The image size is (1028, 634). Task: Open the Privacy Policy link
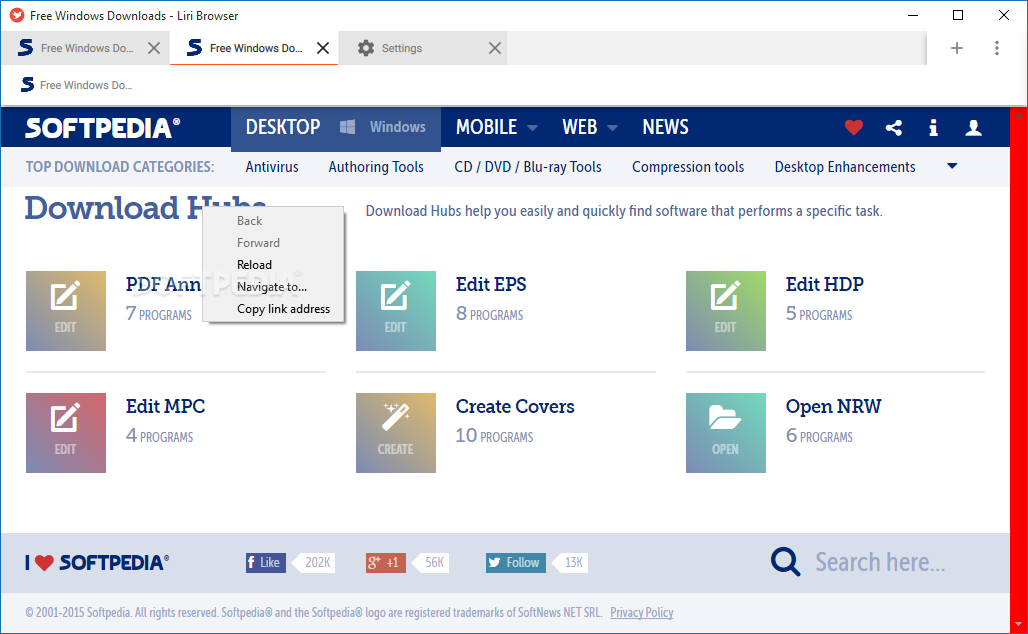coord(642,612)
